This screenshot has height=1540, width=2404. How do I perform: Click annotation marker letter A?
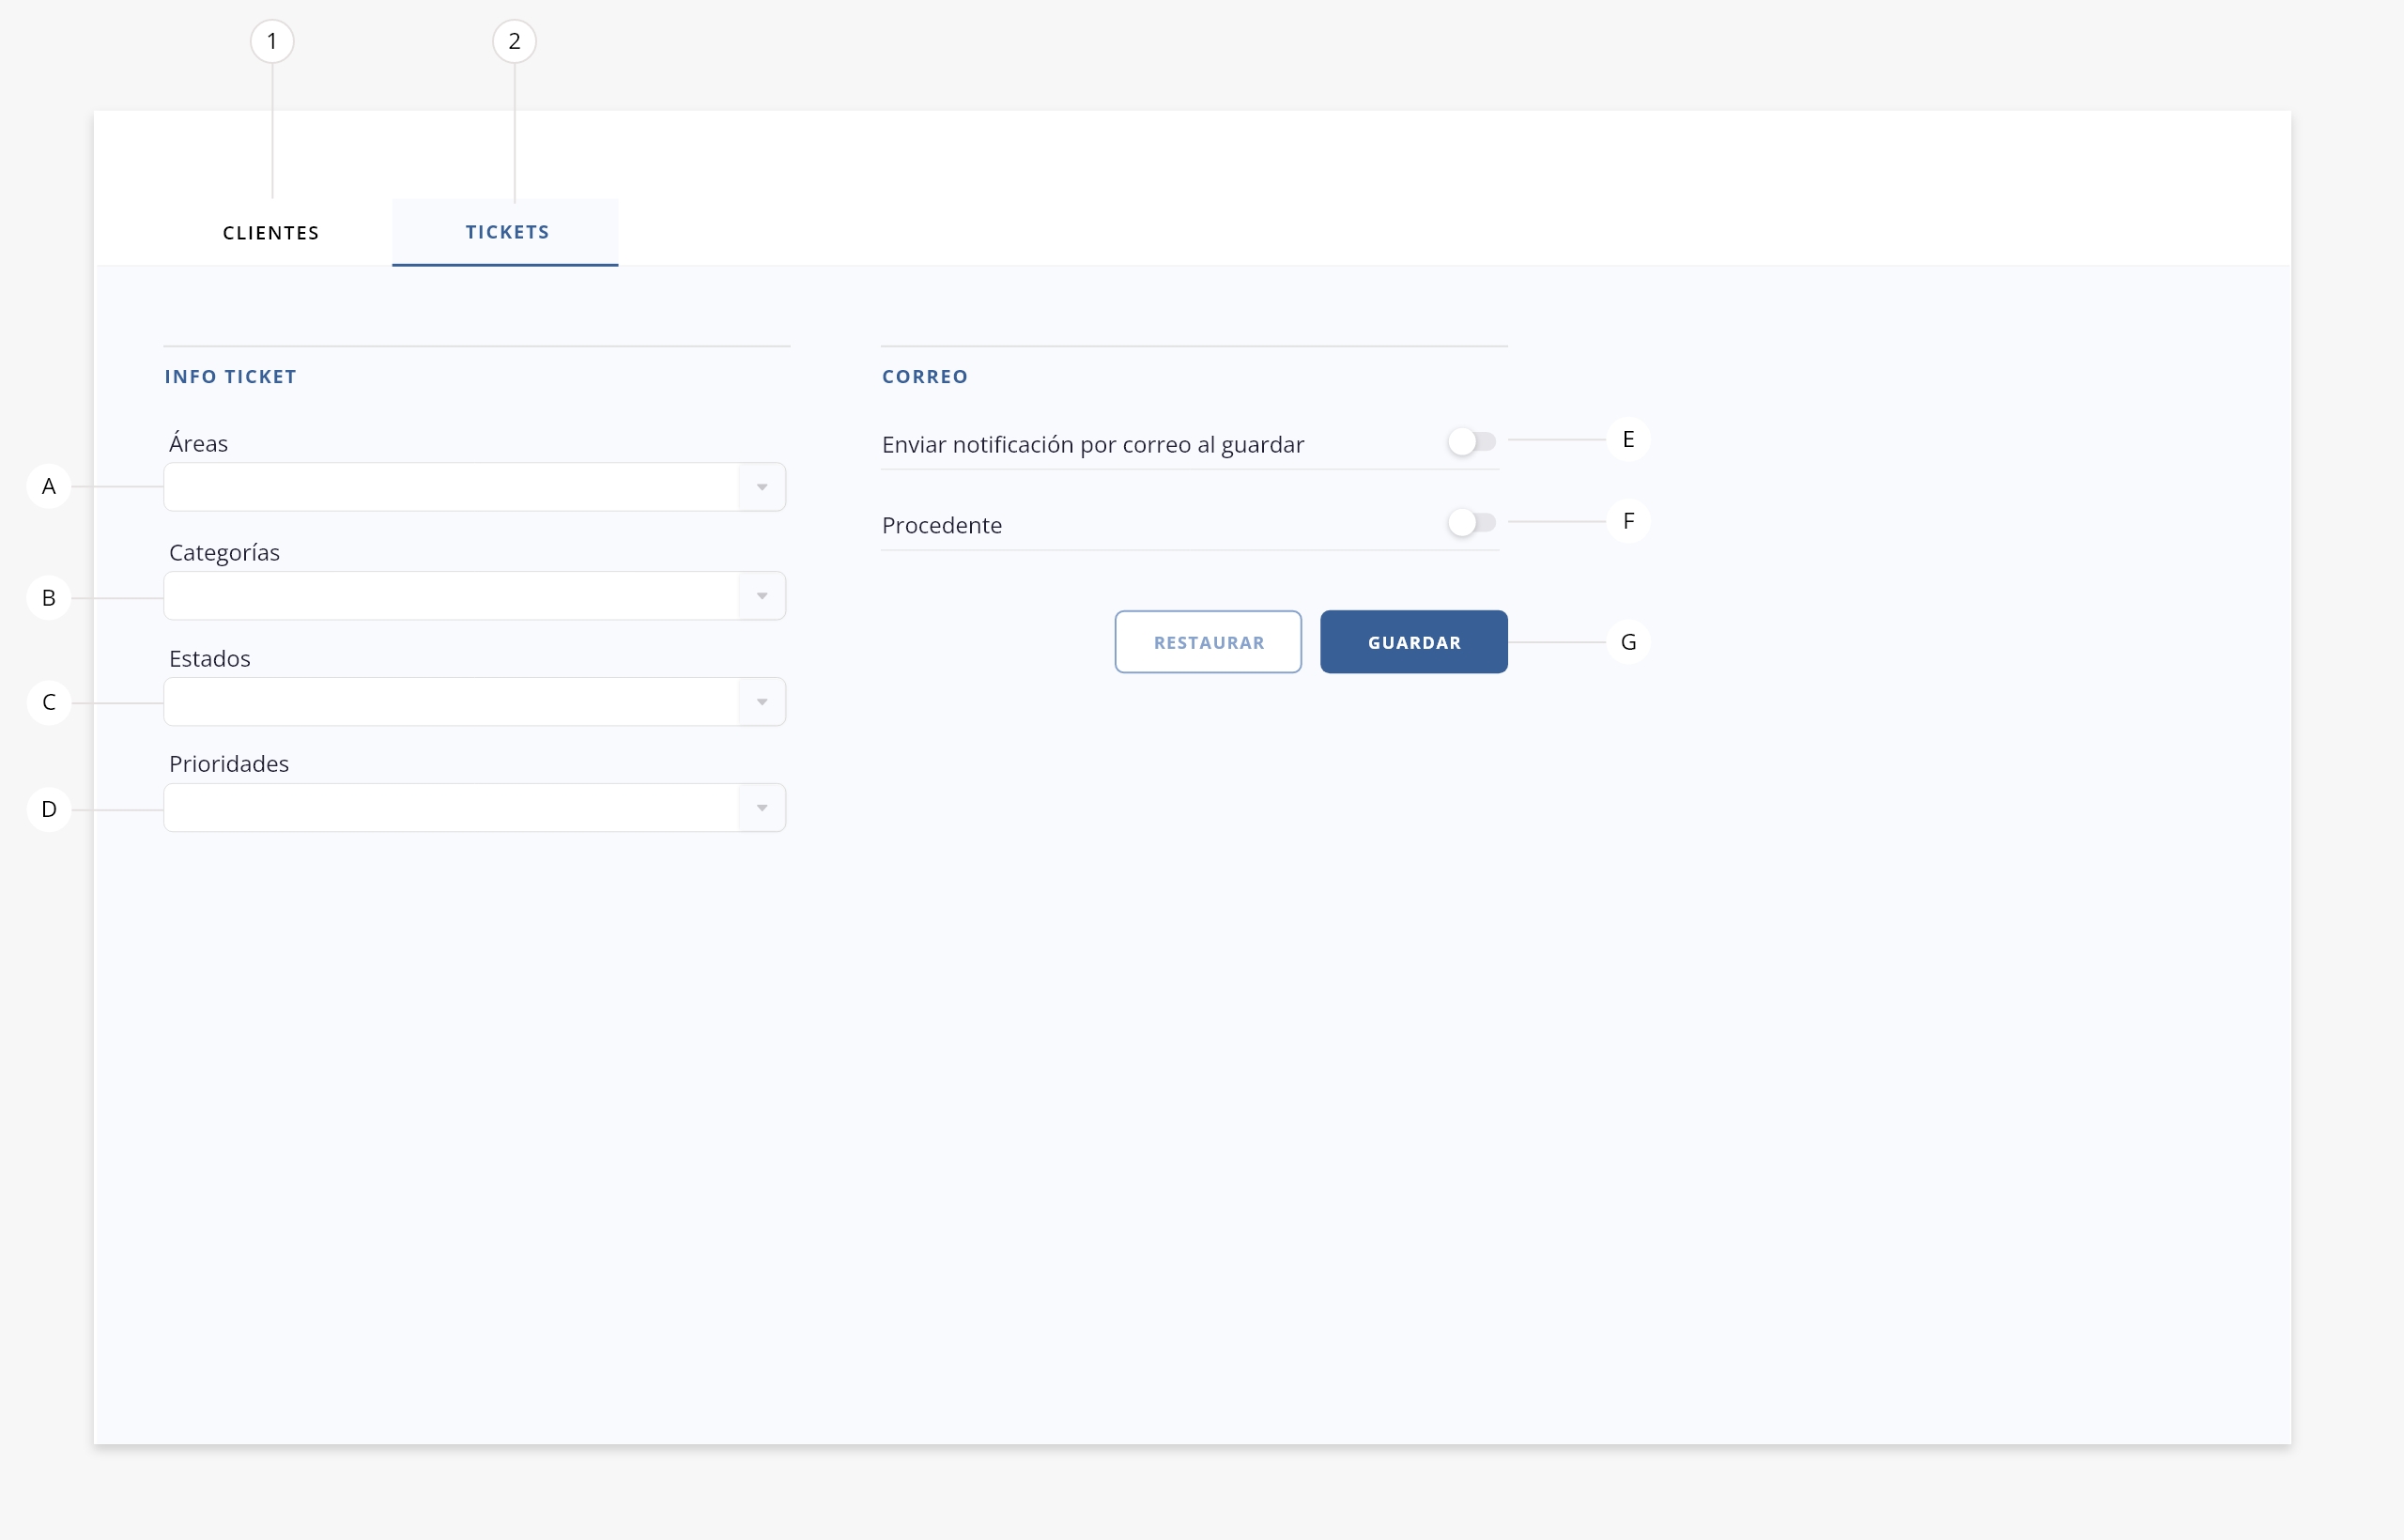tap(48, 487)
